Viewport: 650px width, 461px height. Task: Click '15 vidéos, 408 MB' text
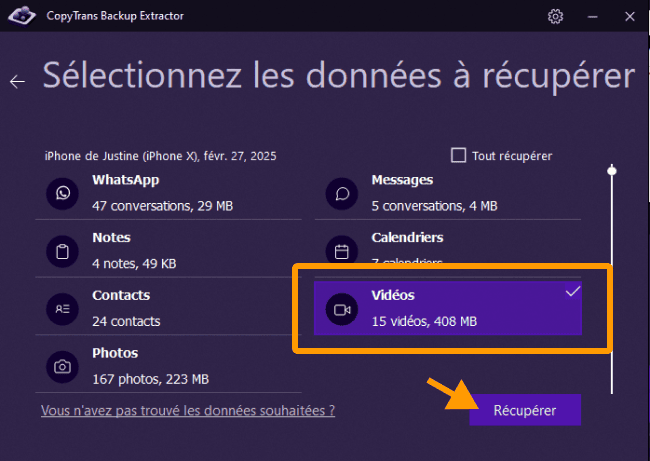pyautogui.click(x=424, y=321)
